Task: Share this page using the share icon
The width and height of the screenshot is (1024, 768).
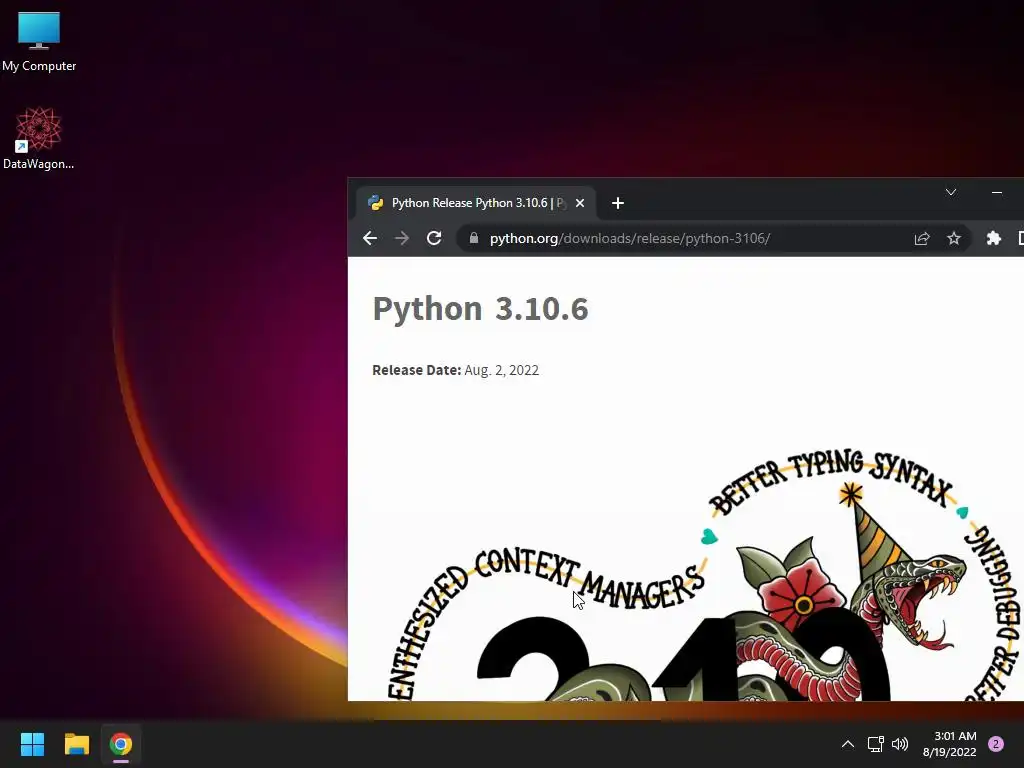Action: coord(921,238)
